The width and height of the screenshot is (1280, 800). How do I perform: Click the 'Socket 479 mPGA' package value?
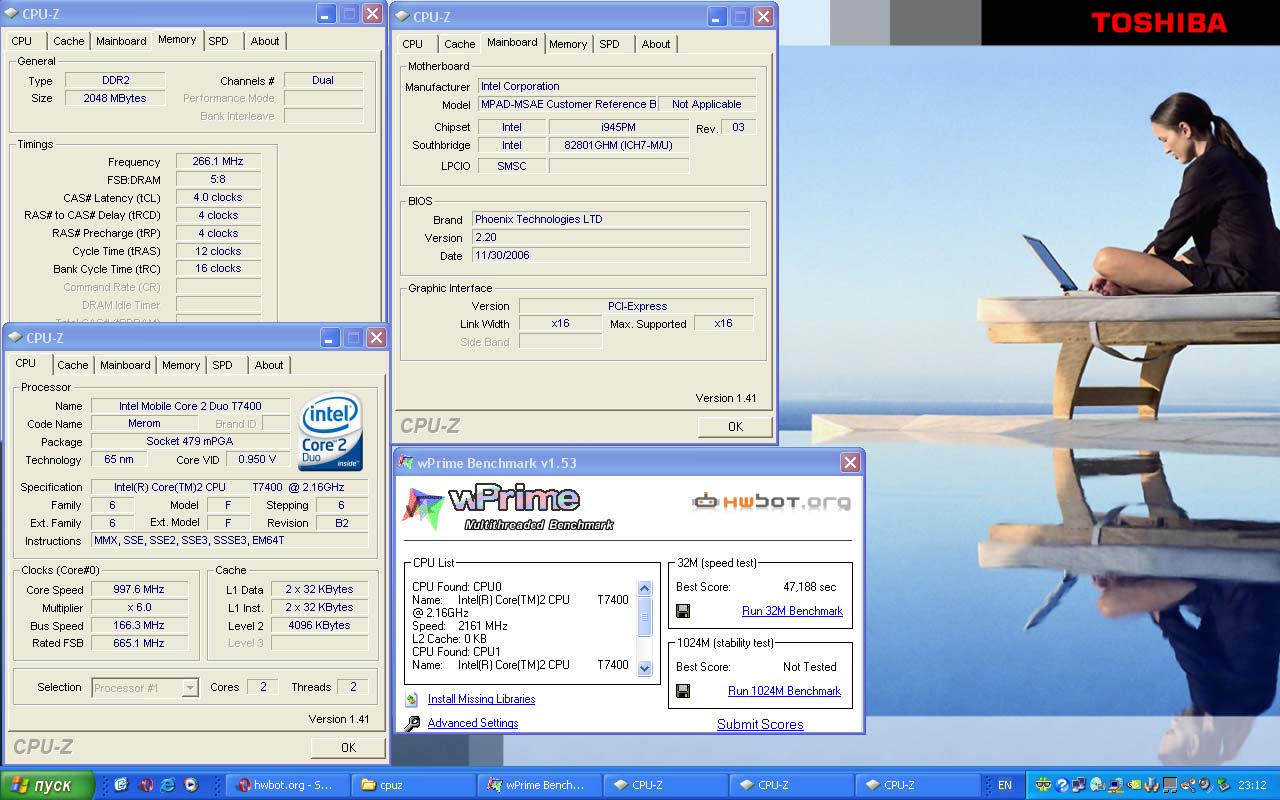coord(190,441)
